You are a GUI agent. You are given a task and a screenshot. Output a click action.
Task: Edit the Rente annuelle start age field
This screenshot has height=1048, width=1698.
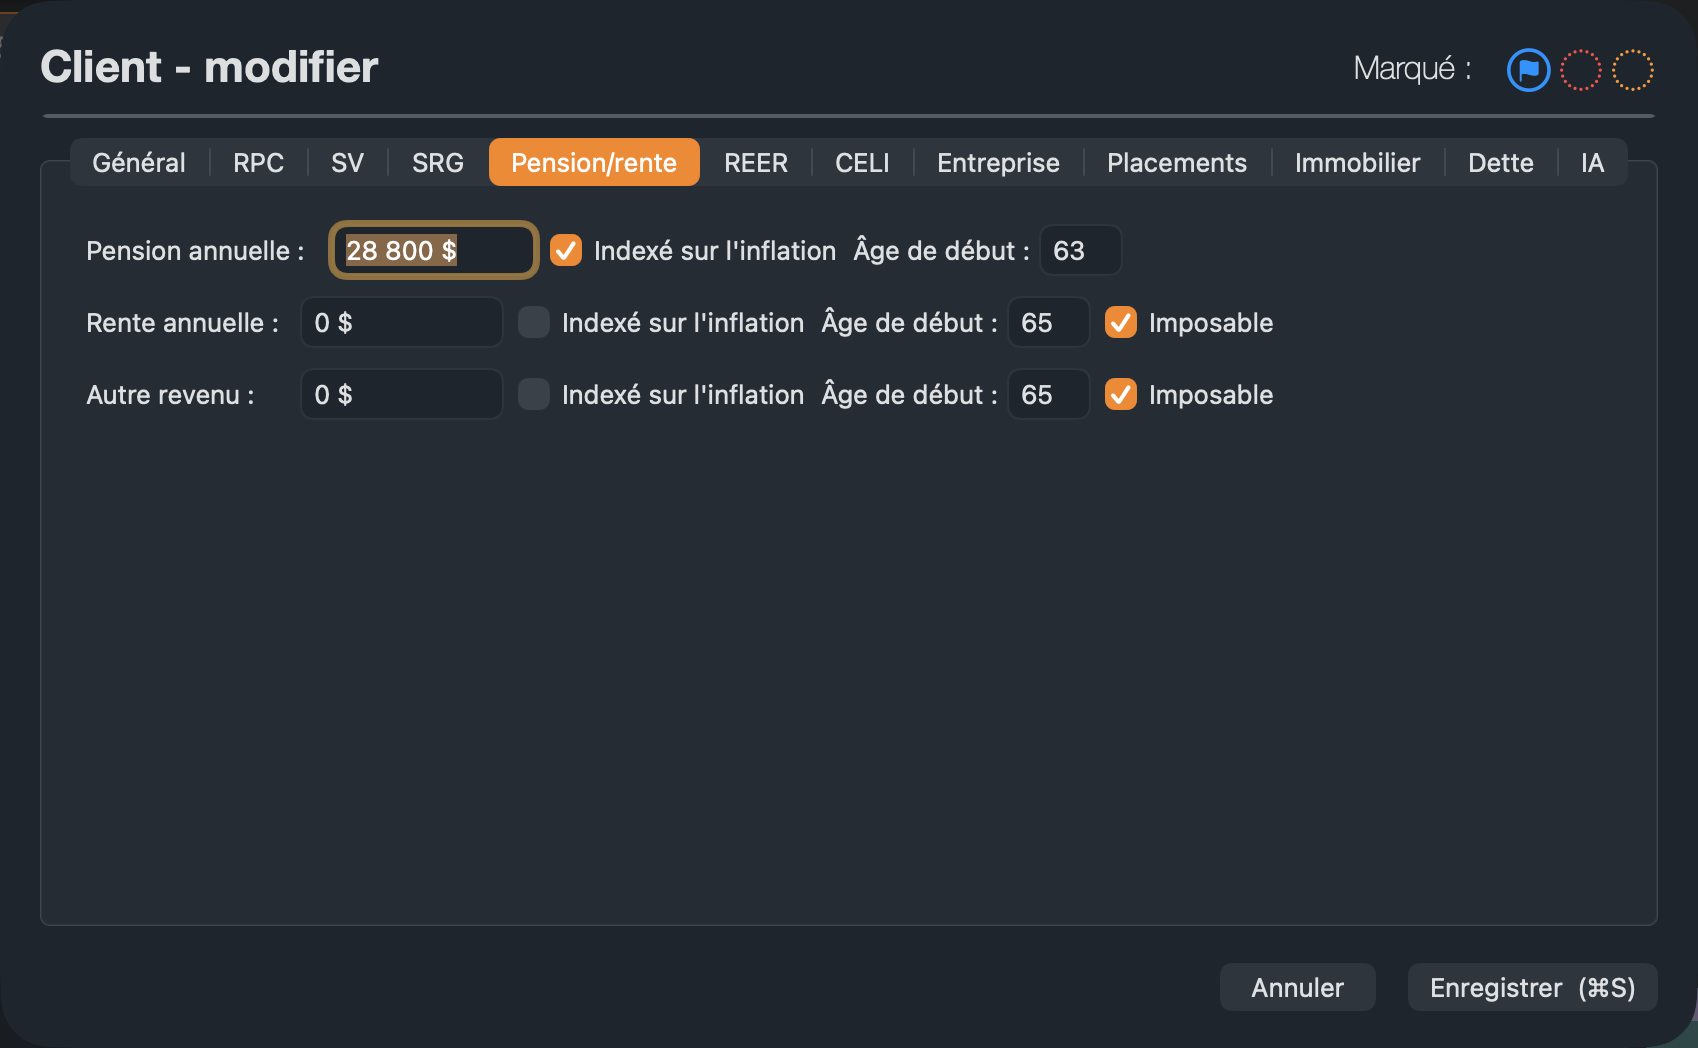pyautogui.click(x=1049, y=322)
